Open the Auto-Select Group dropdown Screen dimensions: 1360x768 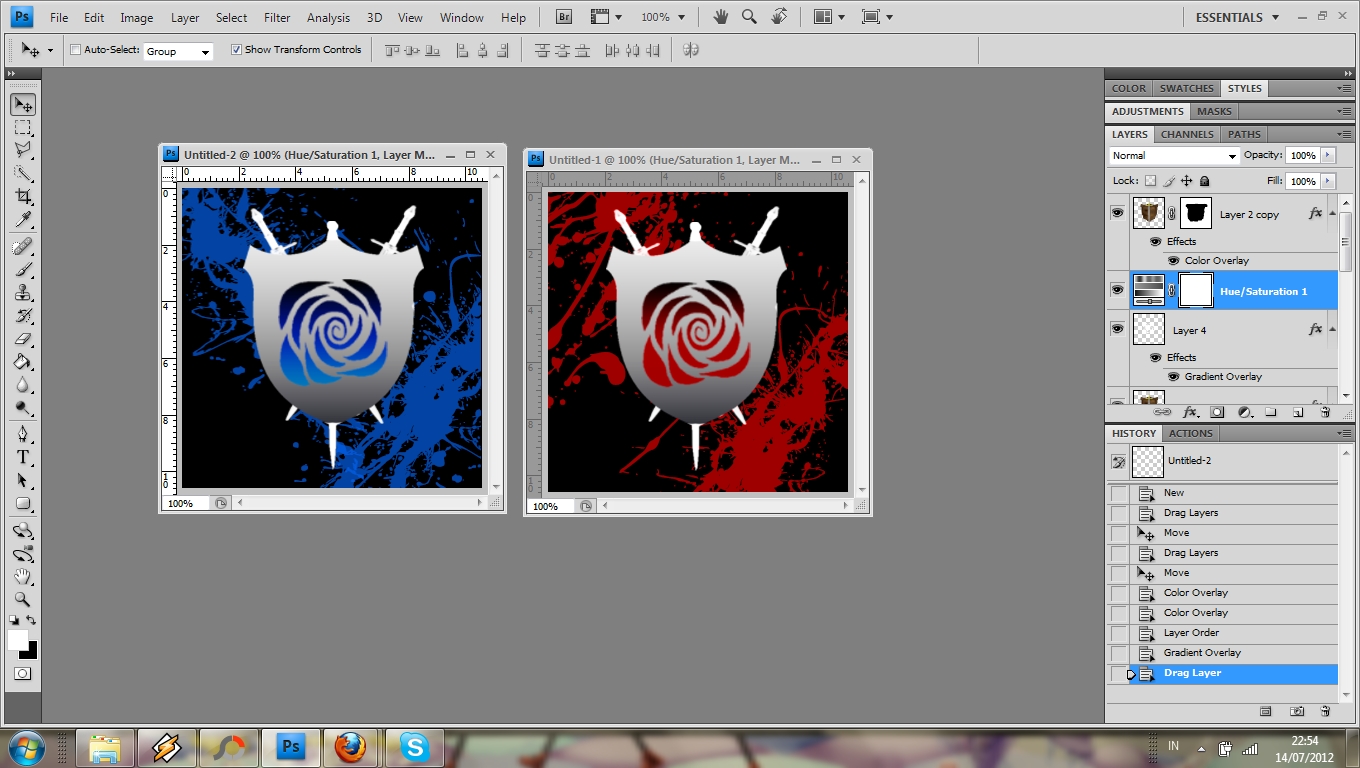coord(178,51)
